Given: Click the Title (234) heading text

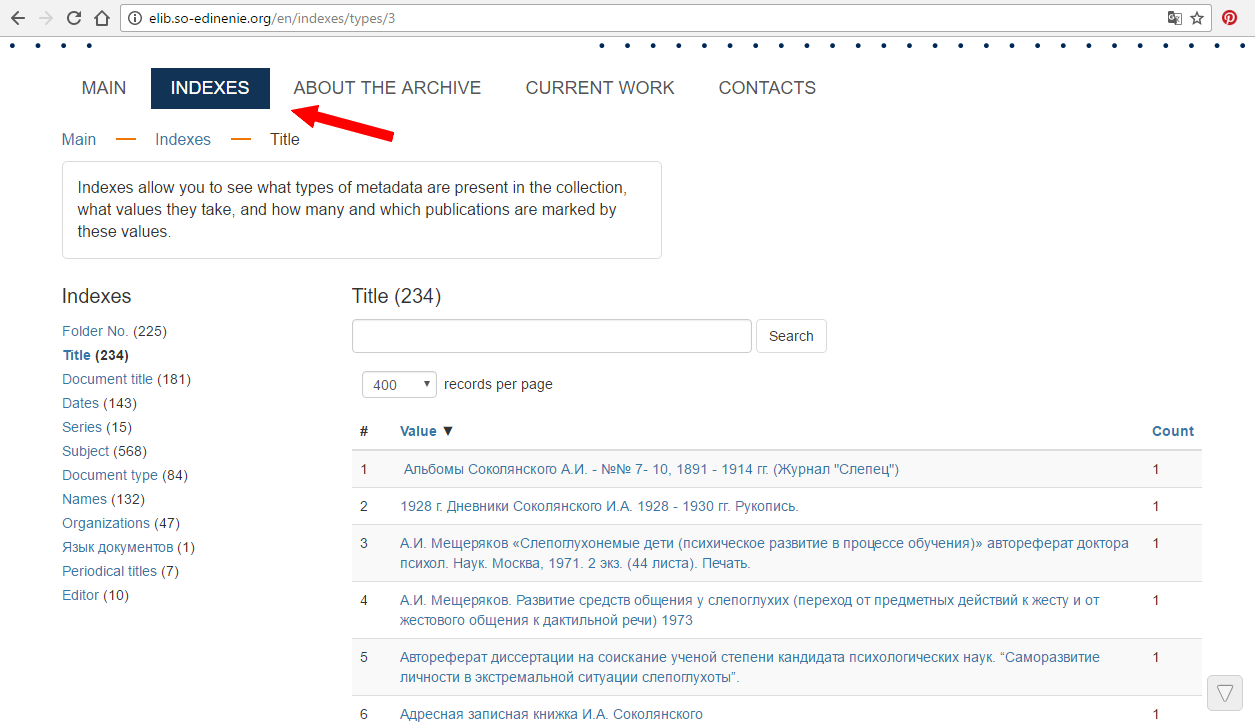Looking at the screenshot, I should [396, 296].
